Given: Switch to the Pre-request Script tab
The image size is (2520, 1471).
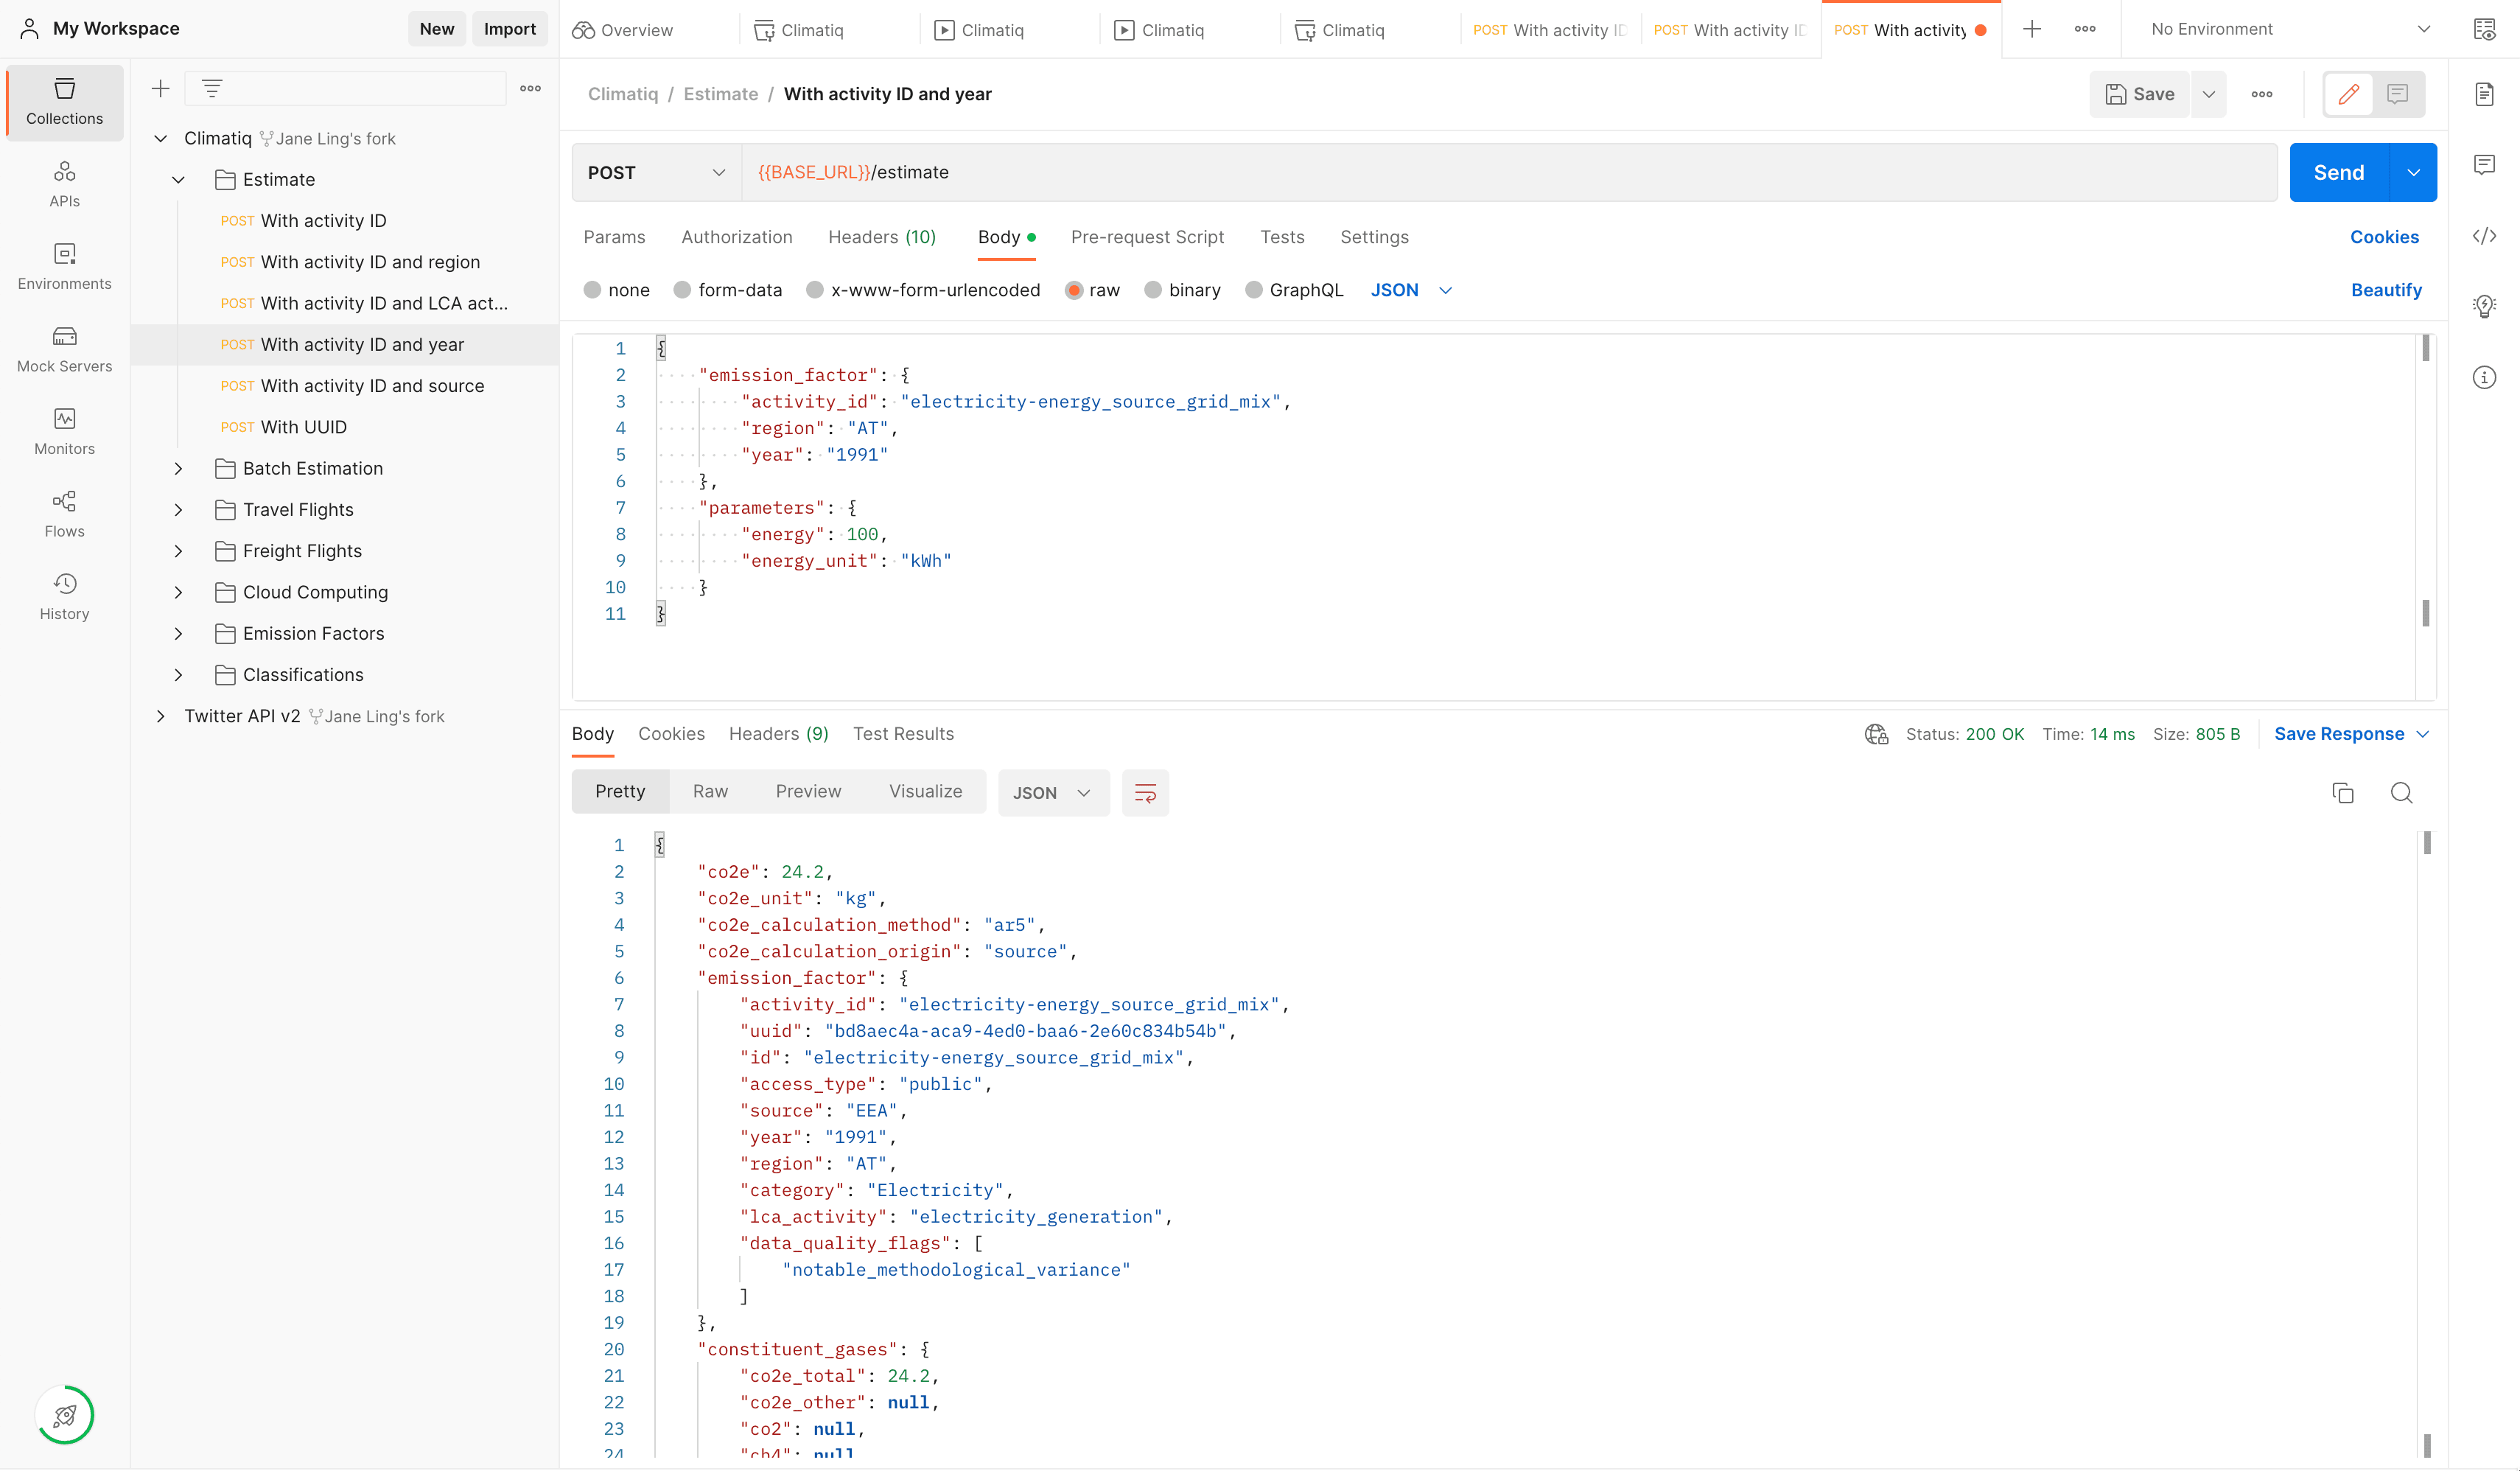Looking at the screenshot, I should click(1147, 237).
